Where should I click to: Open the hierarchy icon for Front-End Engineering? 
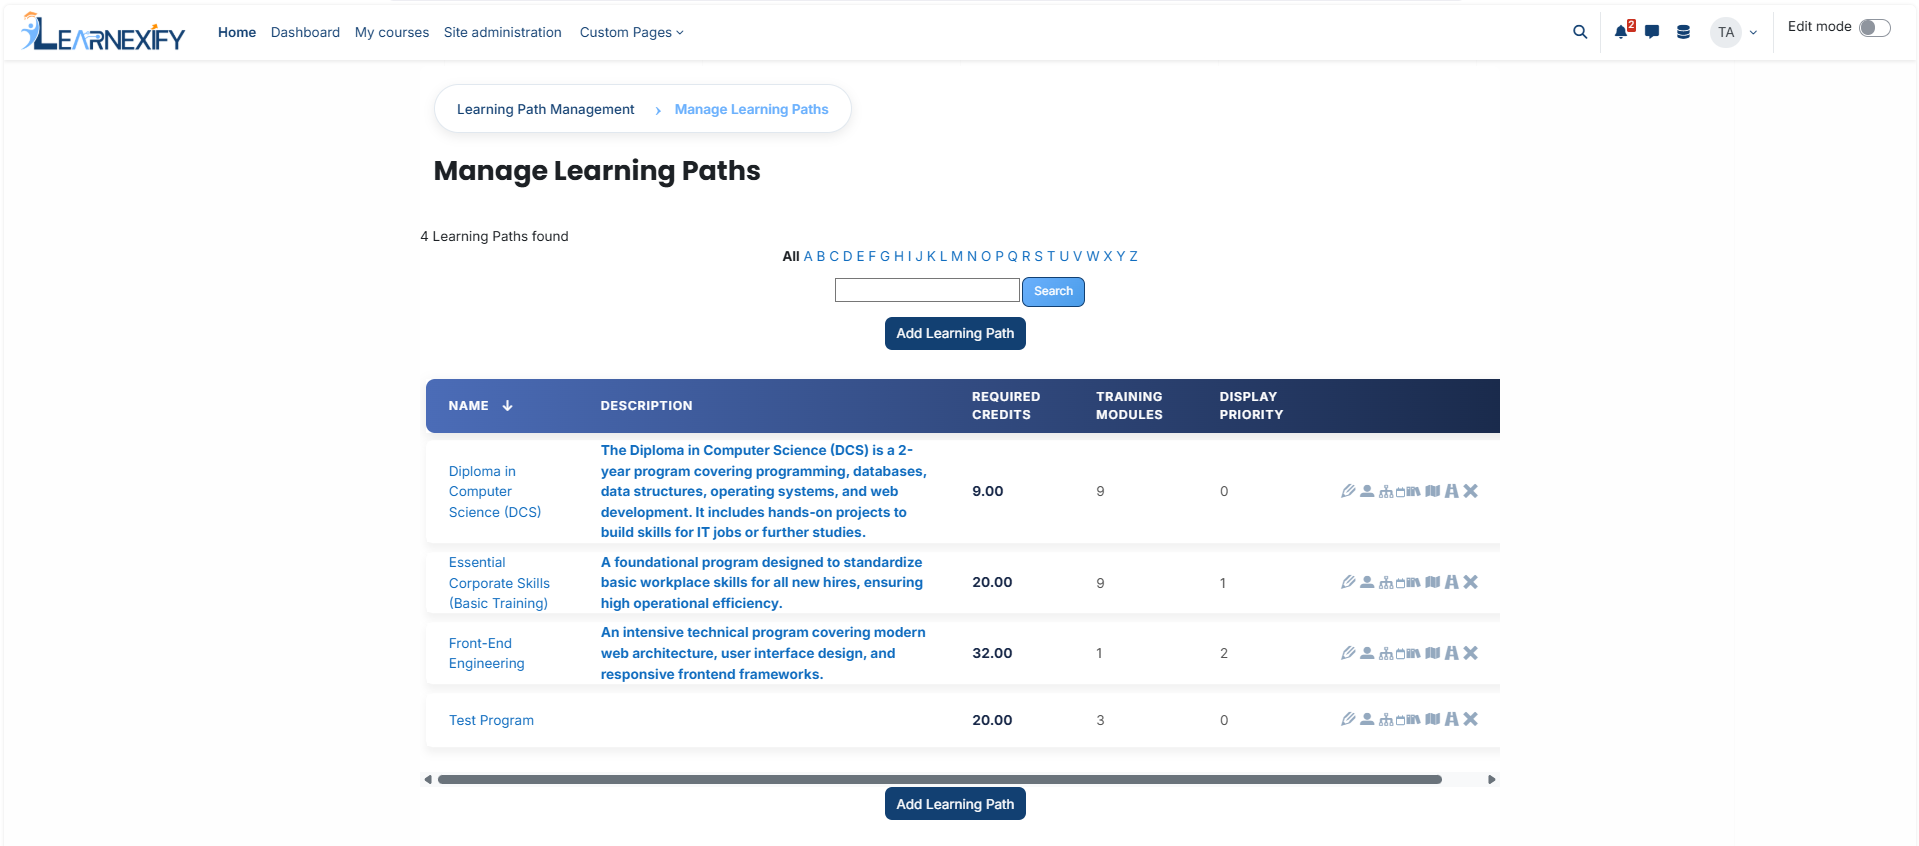click(x=1386, y=653)
